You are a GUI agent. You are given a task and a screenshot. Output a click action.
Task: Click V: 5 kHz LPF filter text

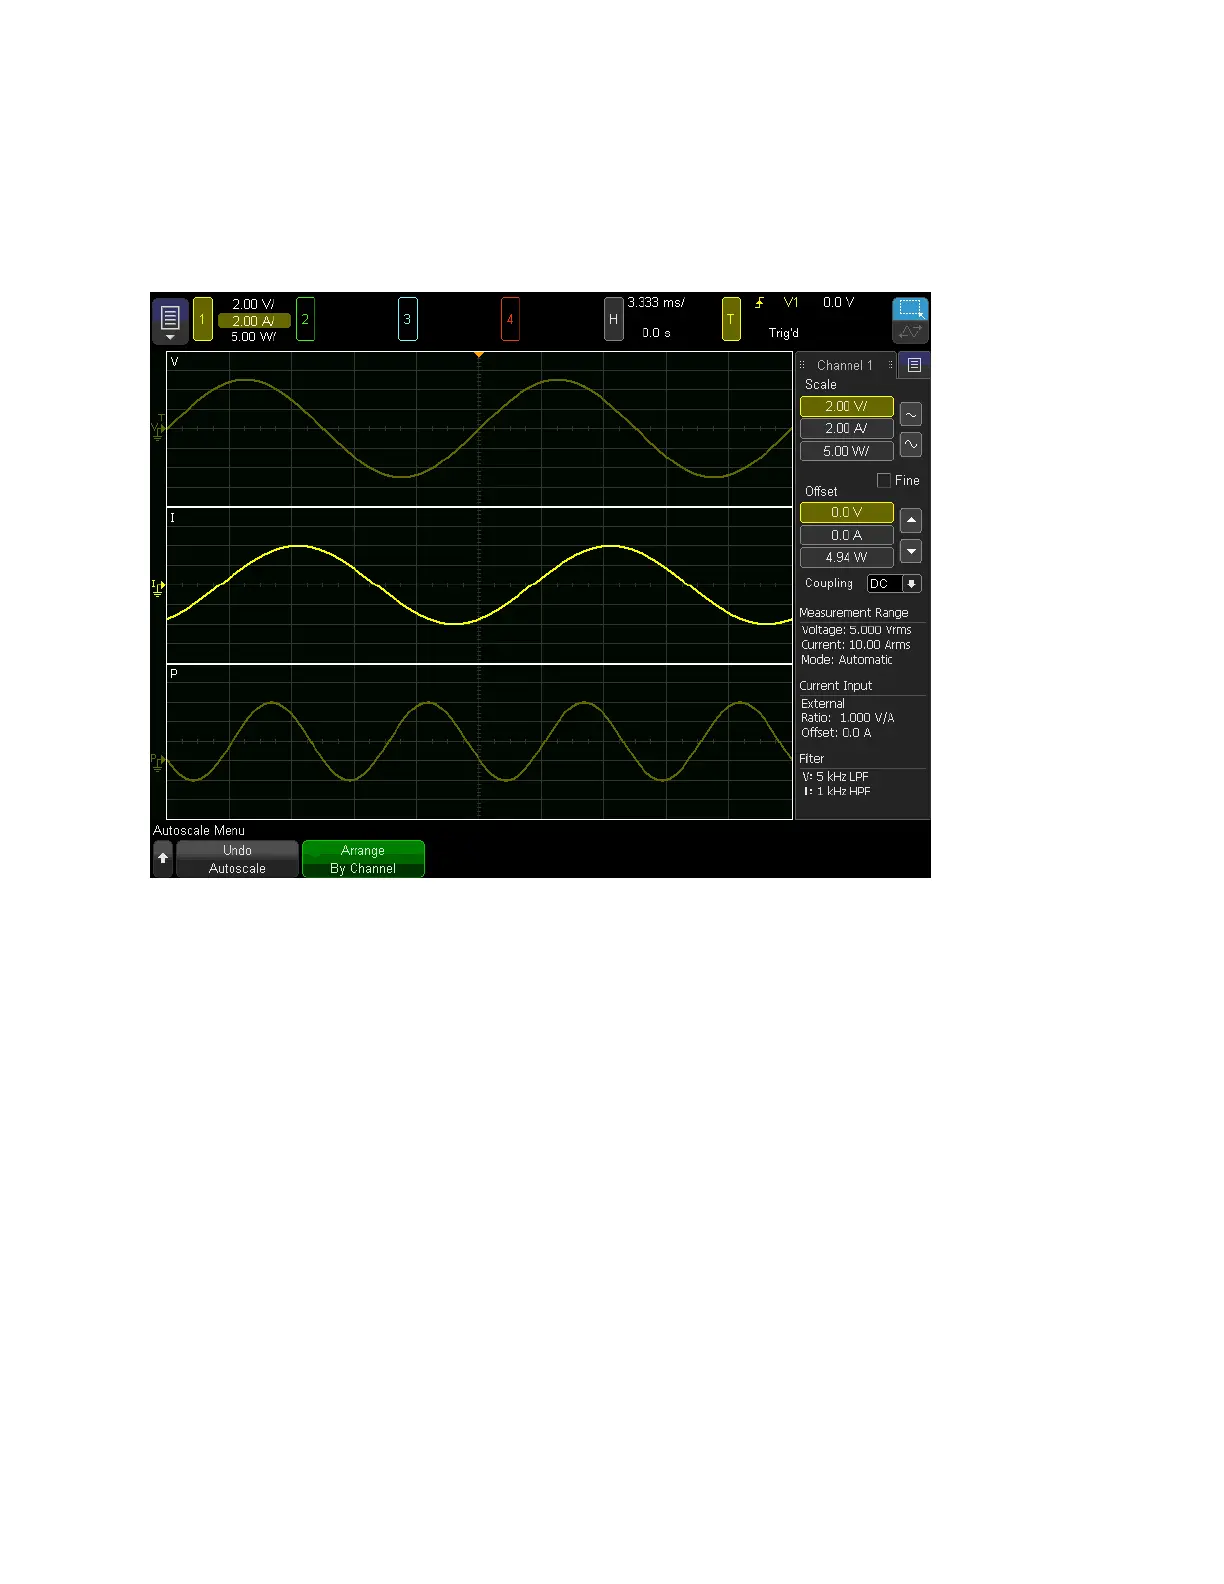click(836, 777)
